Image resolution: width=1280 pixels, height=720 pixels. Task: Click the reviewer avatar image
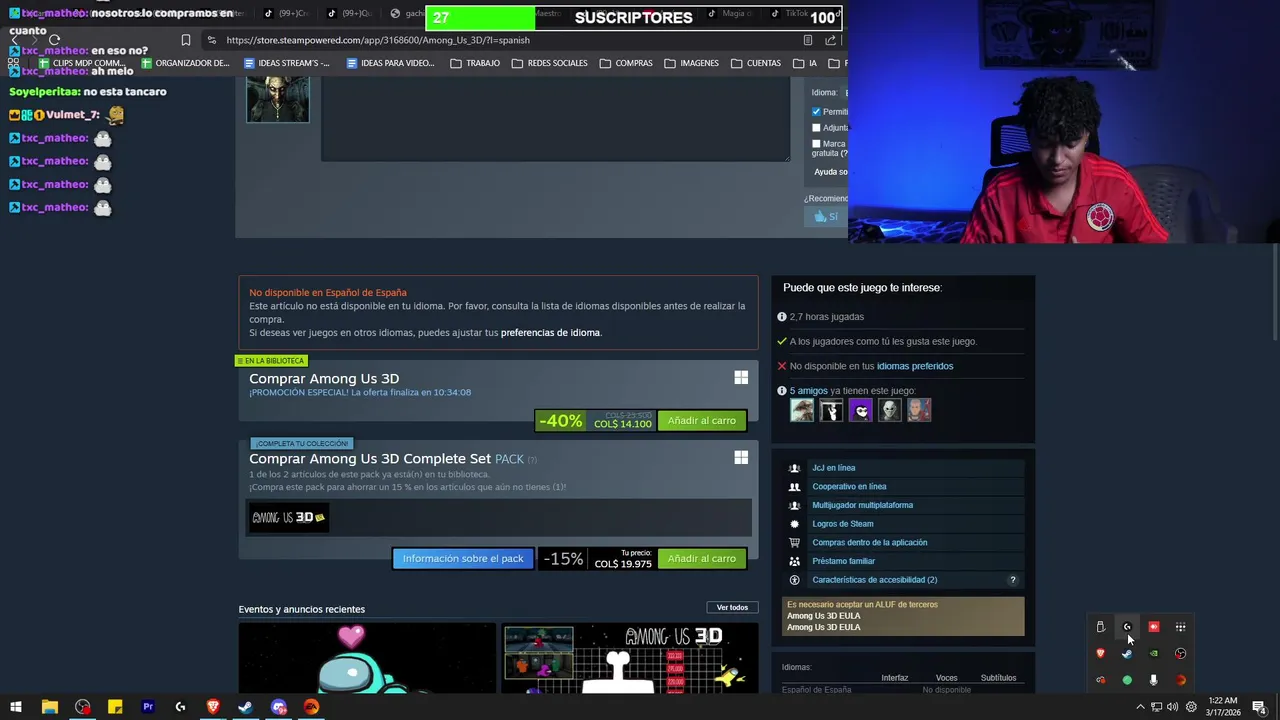[278, 100]
